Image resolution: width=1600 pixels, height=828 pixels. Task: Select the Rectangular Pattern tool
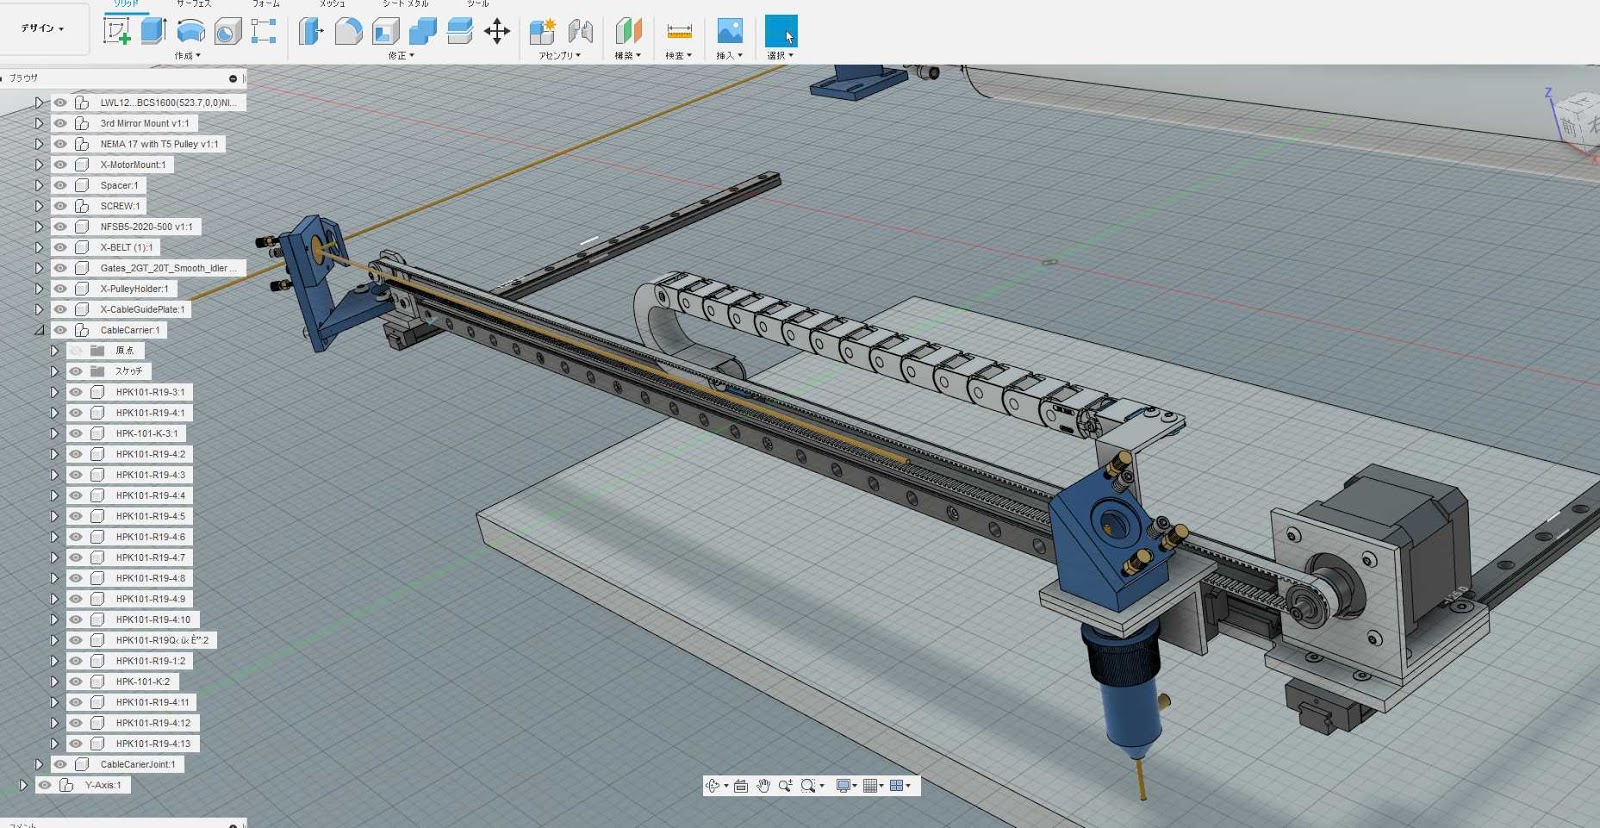pos(264,31)
